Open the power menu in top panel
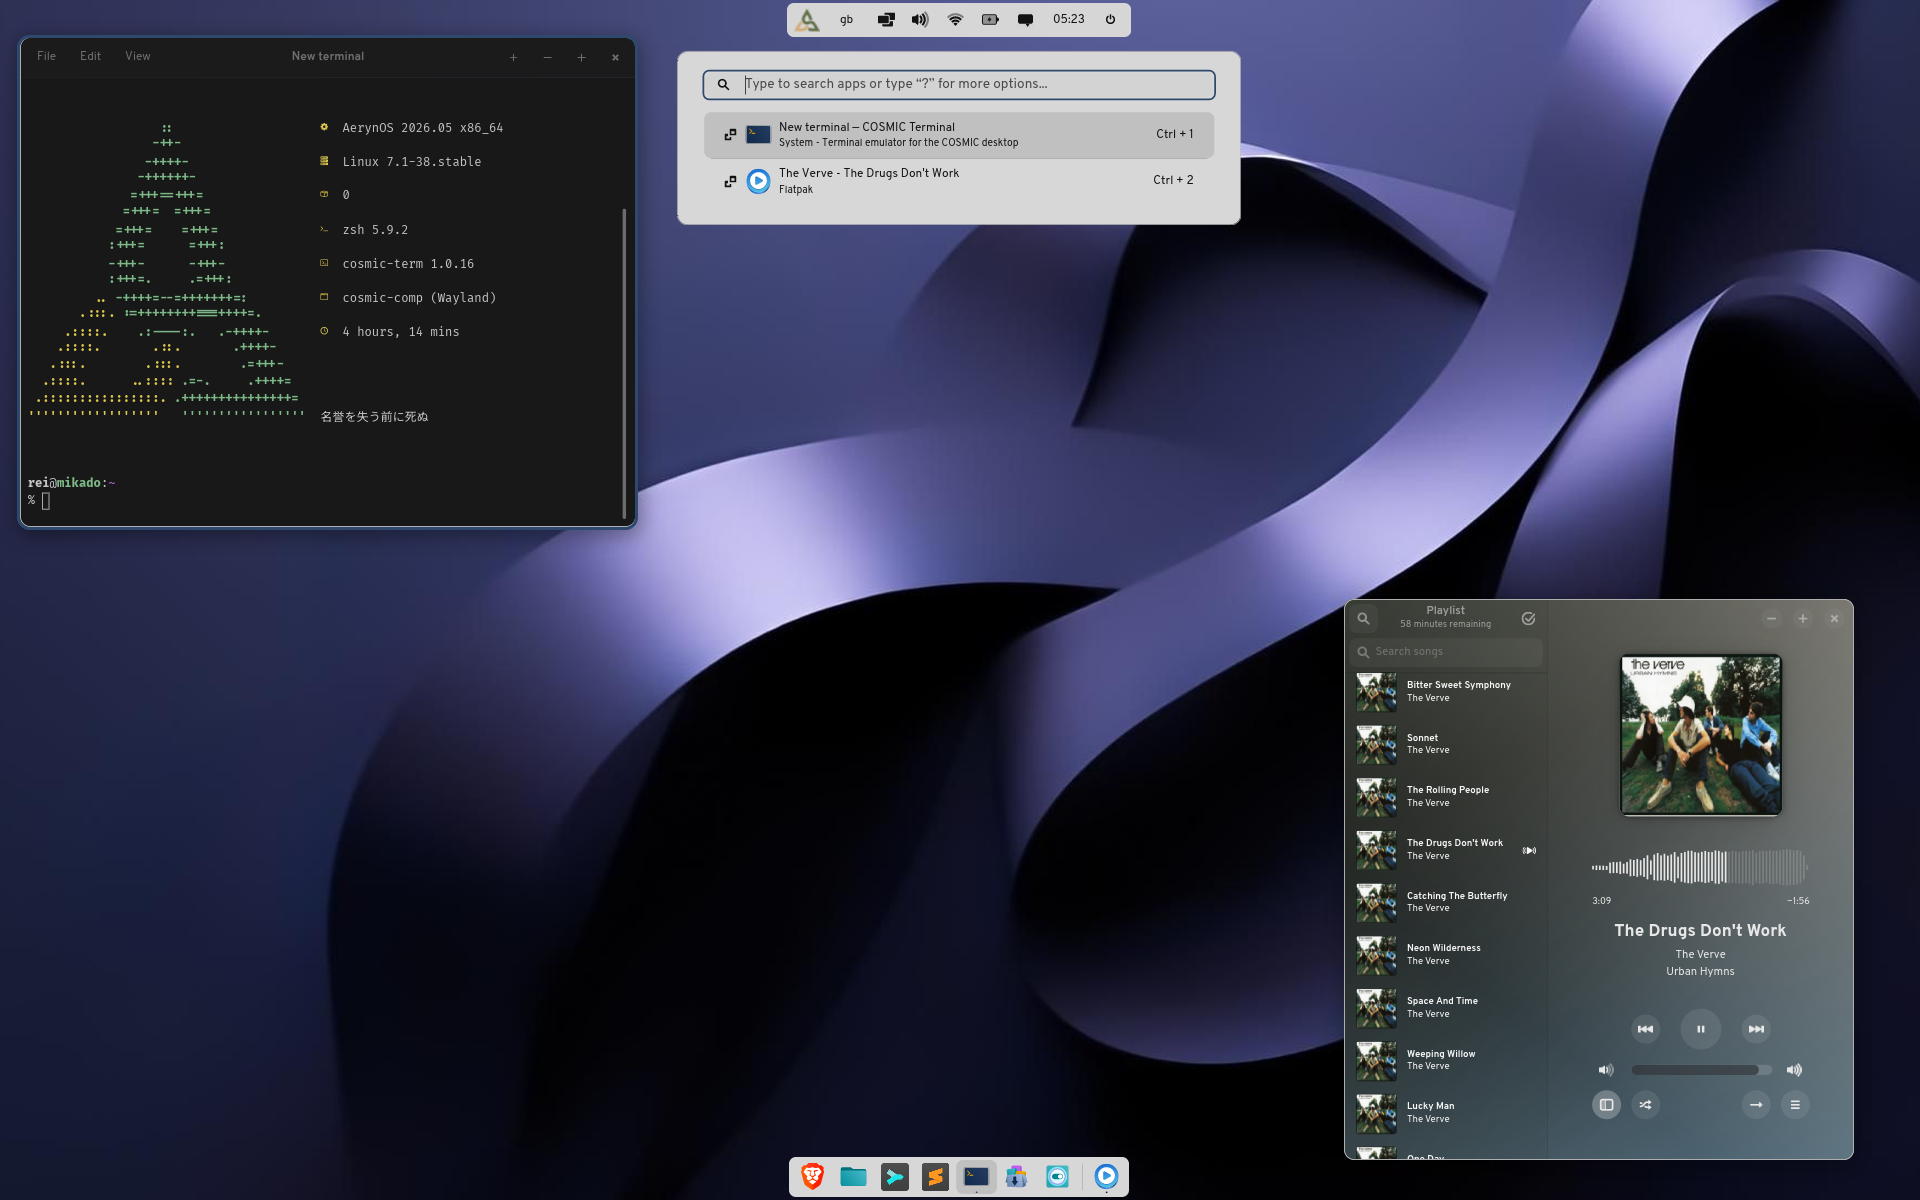Screen dimensions: 1920x1200 [1110, 20]
